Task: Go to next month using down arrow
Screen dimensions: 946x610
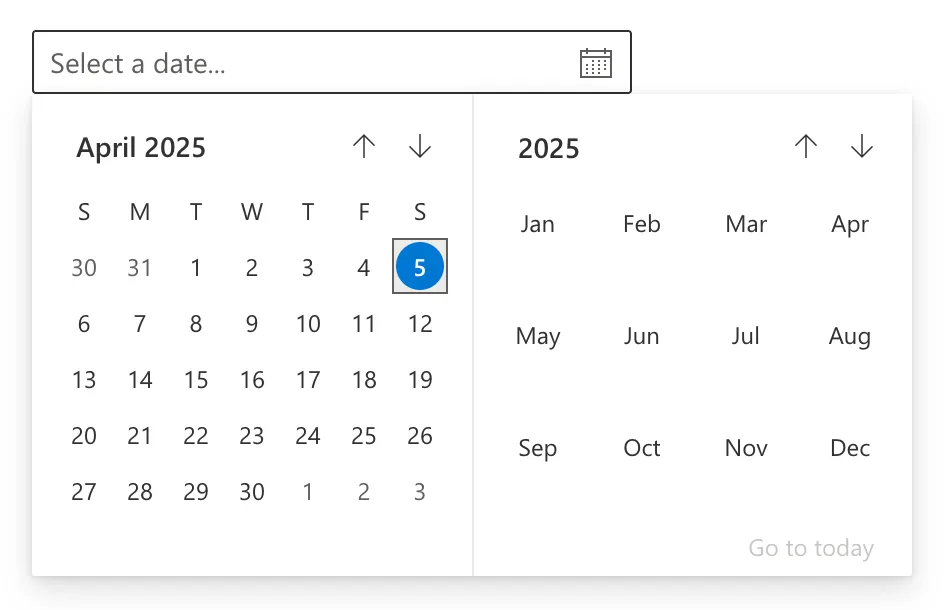Action: click(420, 147)
